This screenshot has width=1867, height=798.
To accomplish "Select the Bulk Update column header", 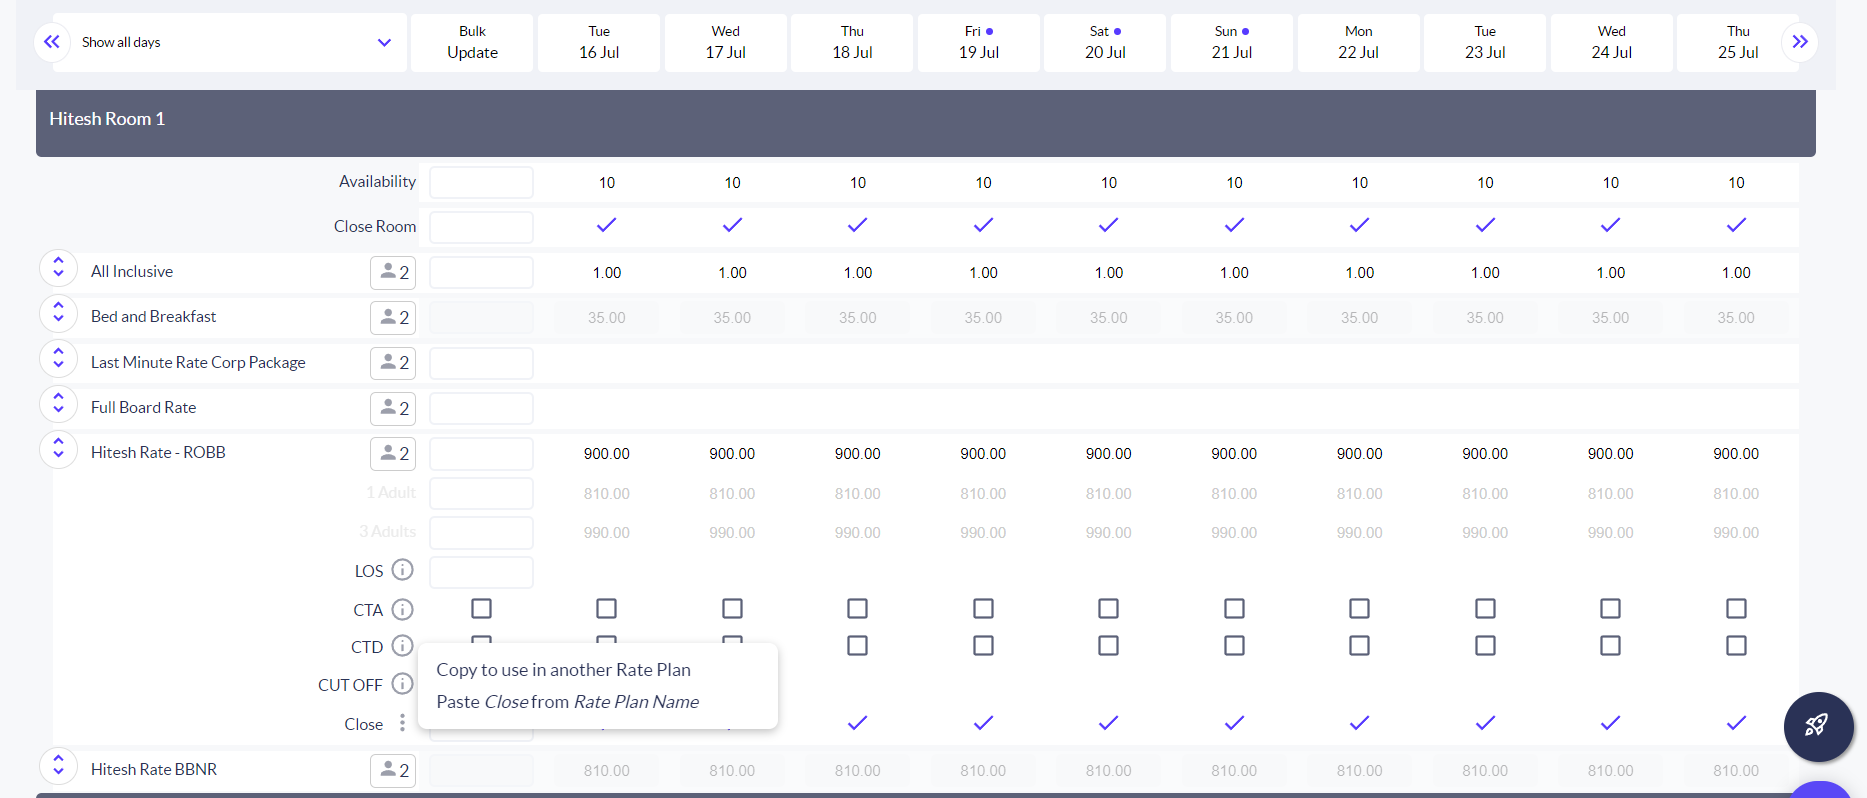I will [x=472, y=42].
